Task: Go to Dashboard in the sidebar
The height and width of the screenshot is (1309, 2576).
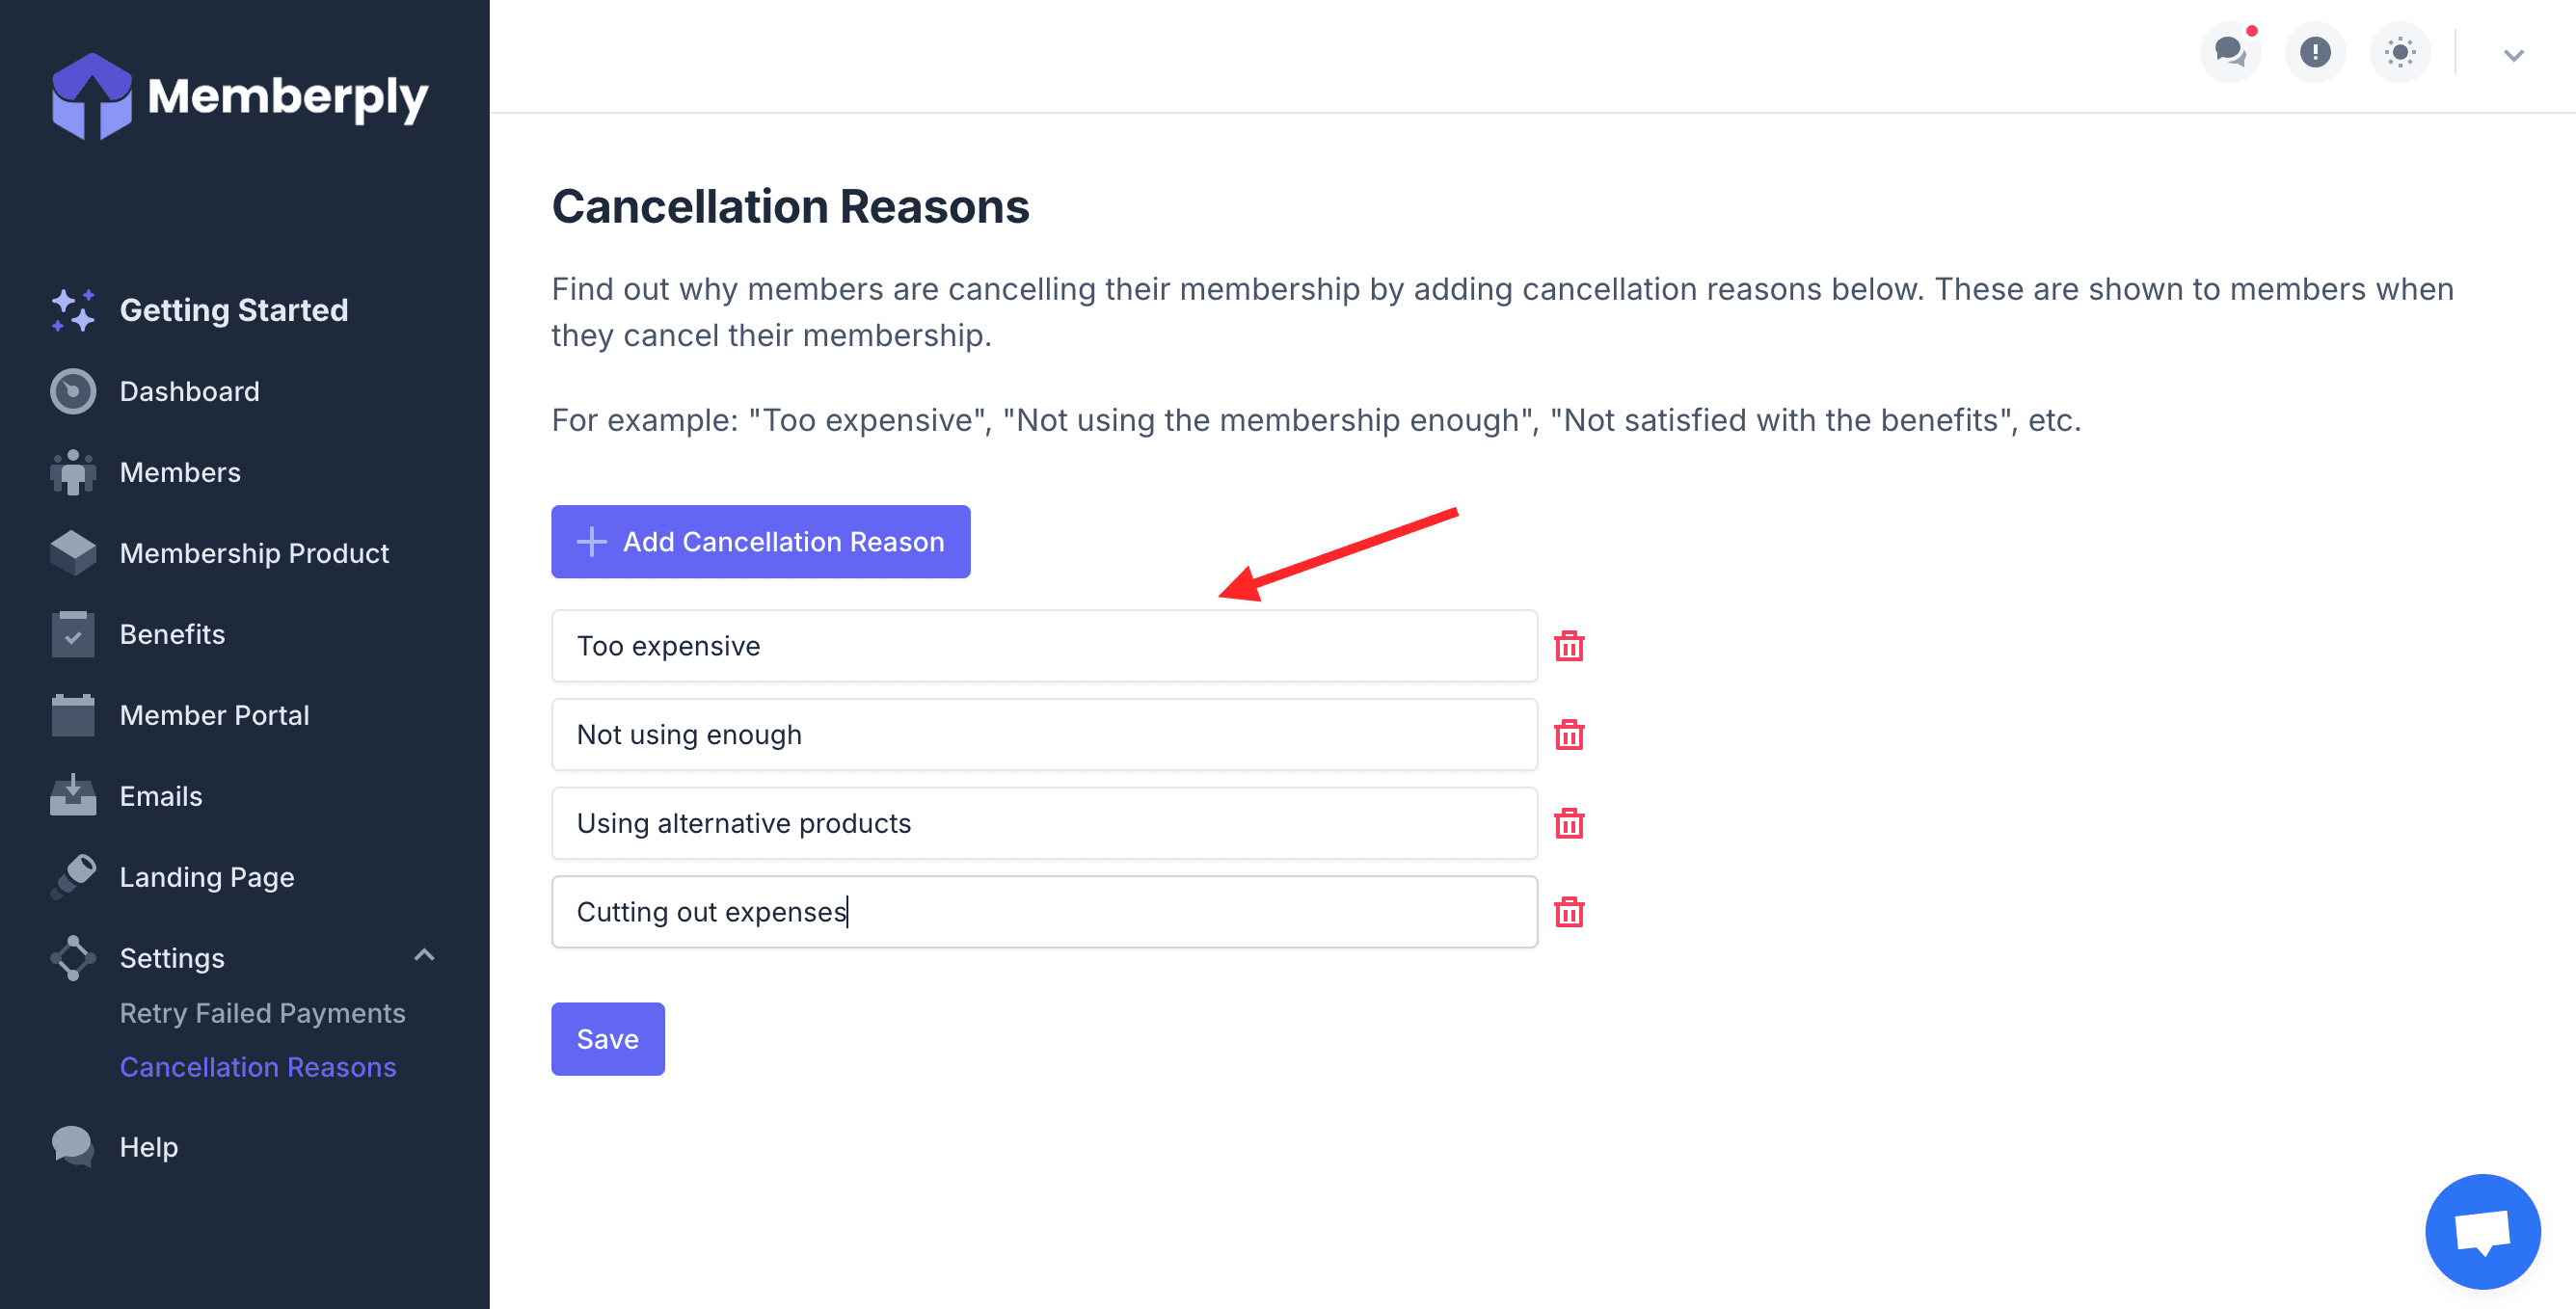Action: pos(189,391)
